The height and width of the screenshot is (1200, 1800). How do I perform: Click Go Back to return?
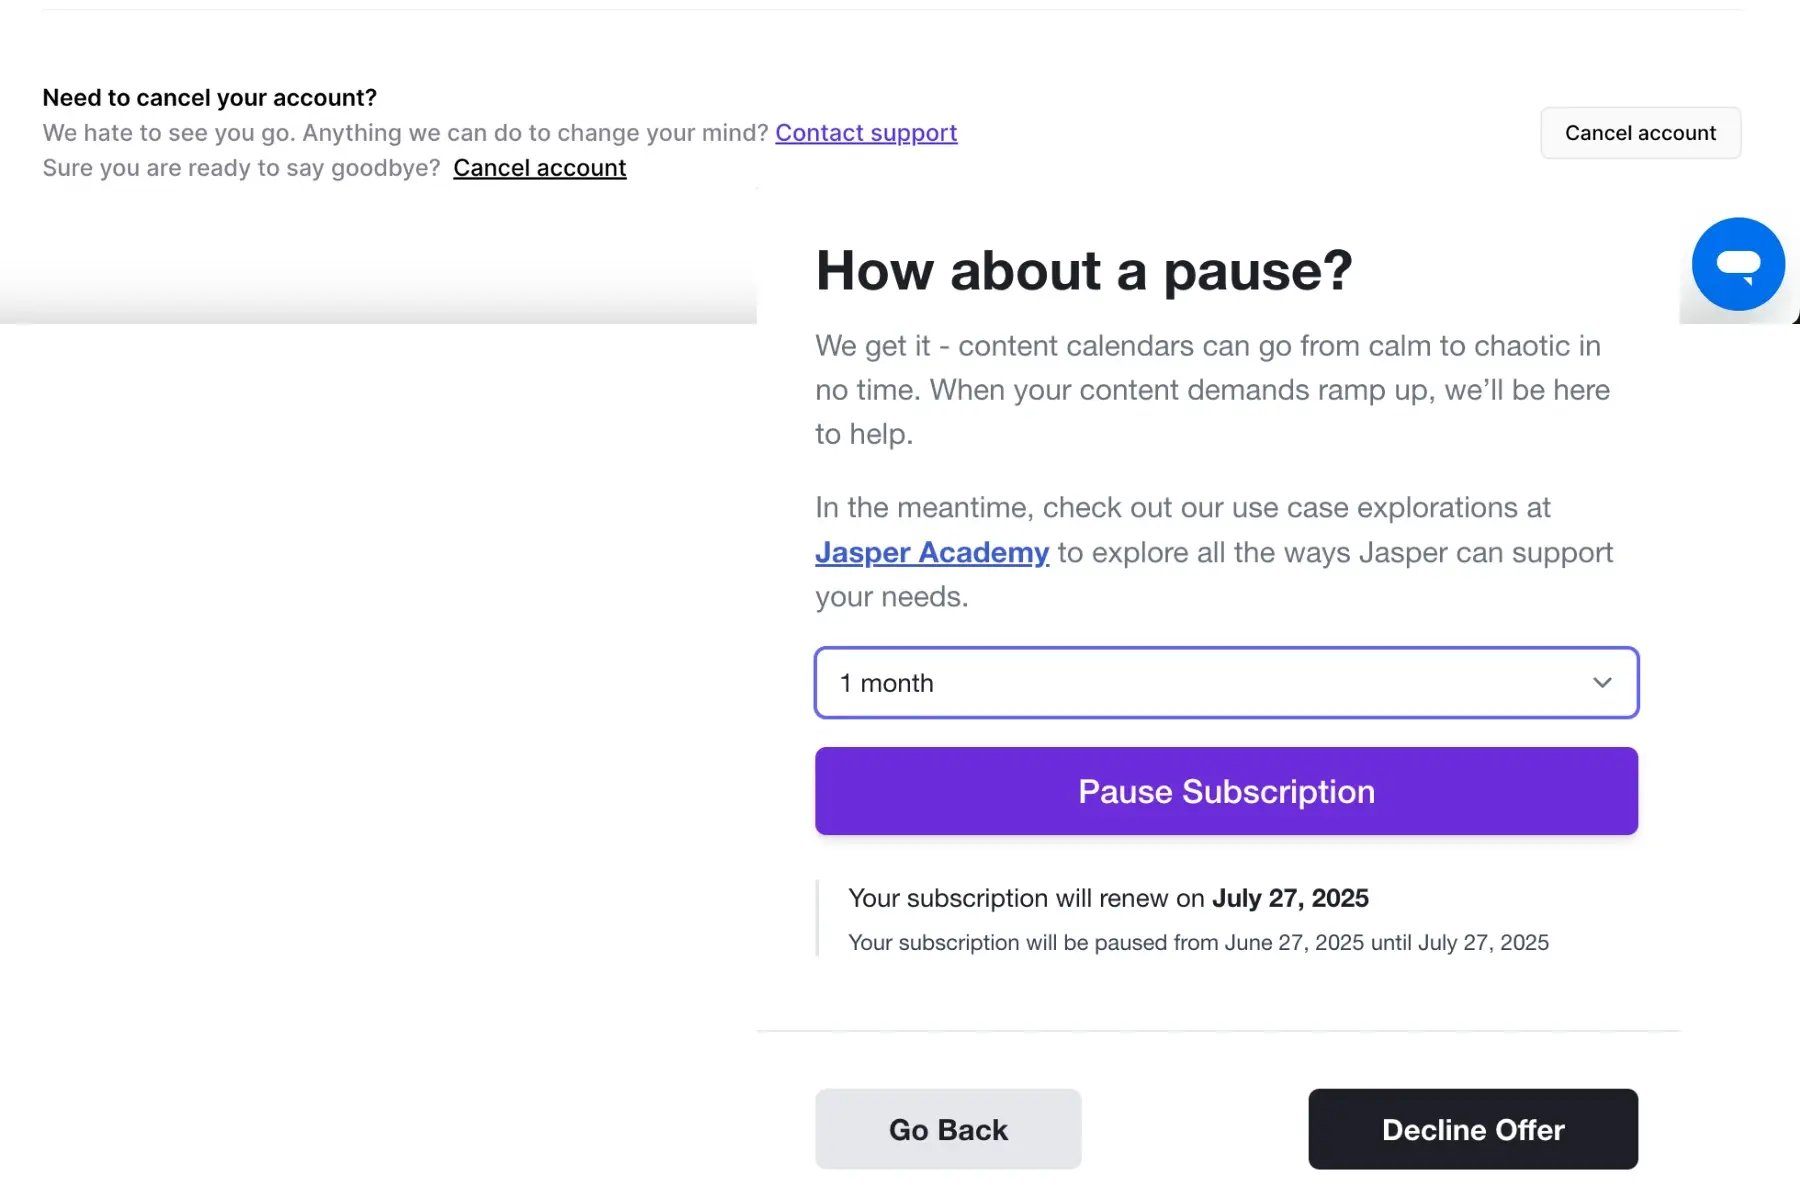[x=947, y=1128]
